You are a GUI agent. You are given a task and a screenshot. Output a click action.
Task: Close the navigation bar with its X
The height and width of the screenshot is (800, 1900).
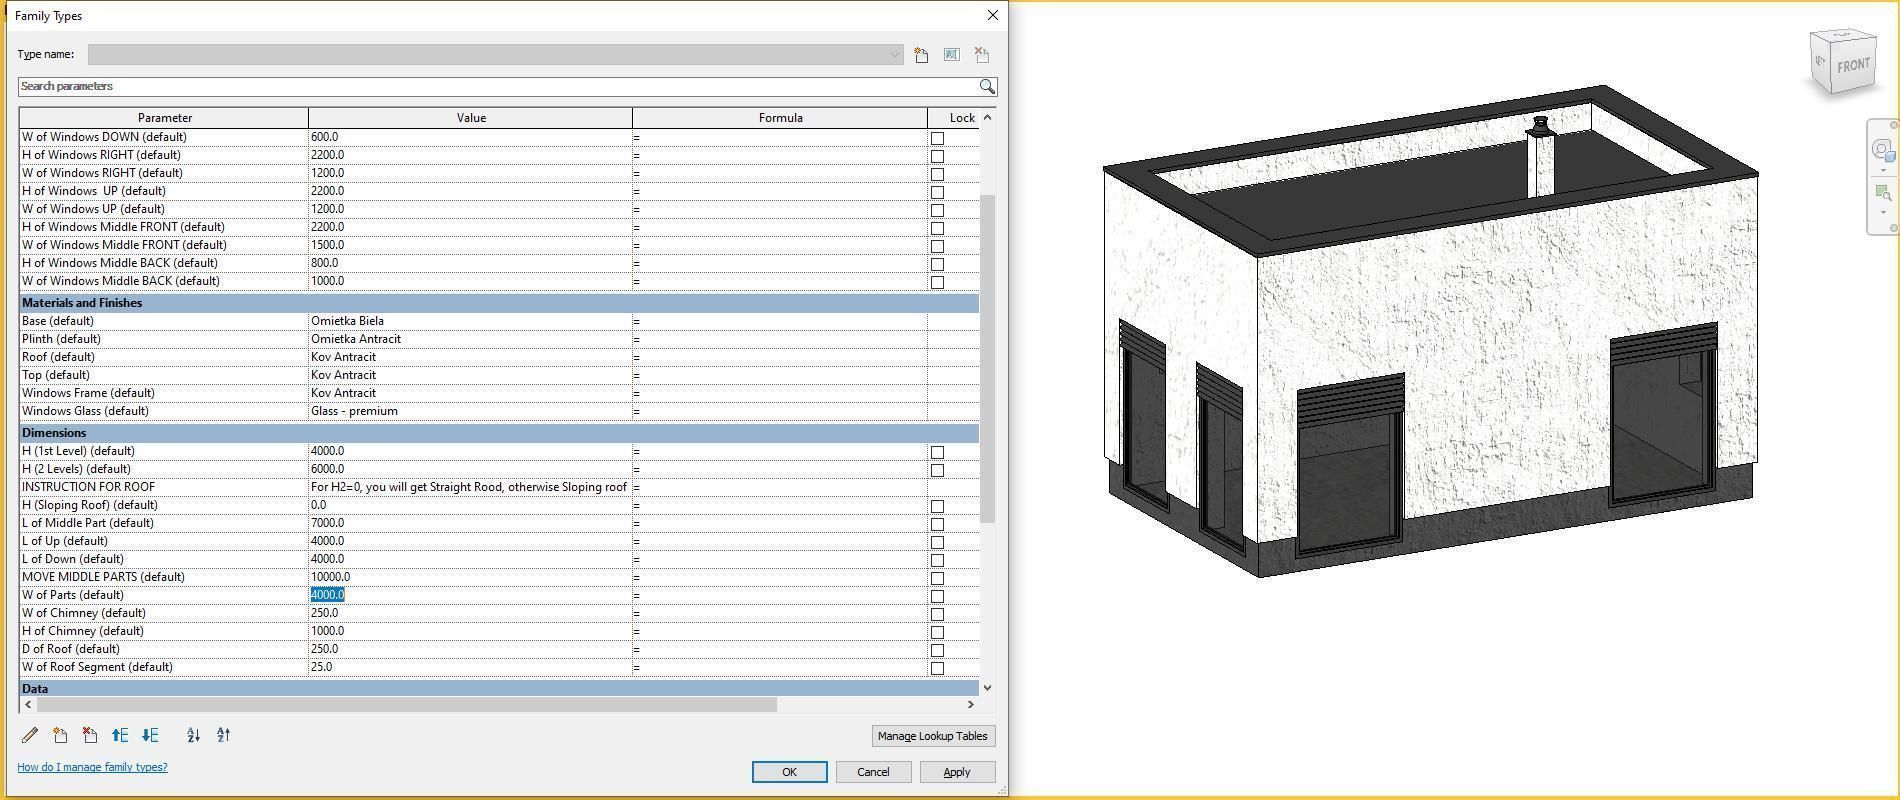point(1893,125)
